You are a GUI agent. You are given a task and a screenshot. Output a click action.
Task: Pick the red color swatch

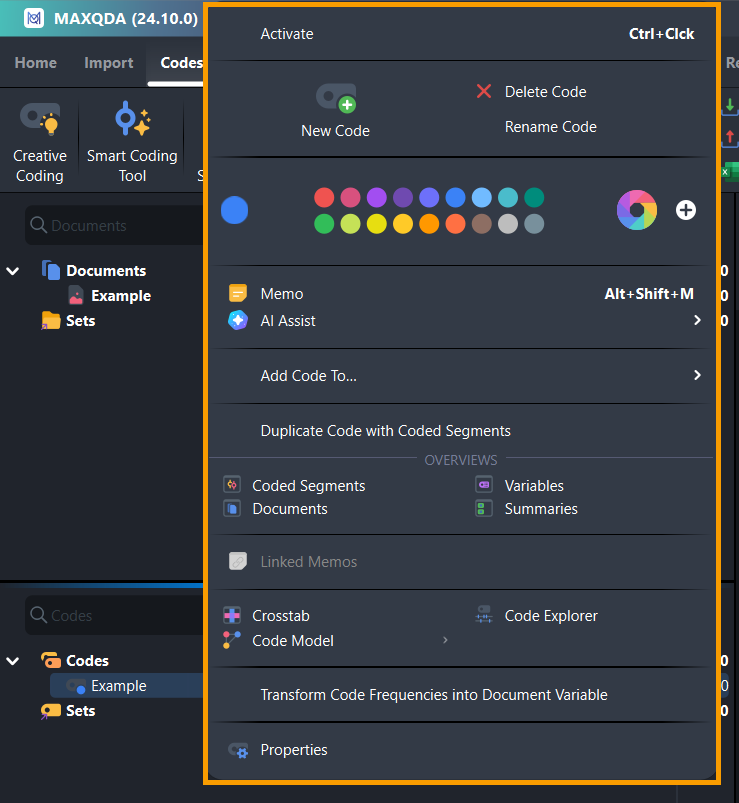(324, 197)
